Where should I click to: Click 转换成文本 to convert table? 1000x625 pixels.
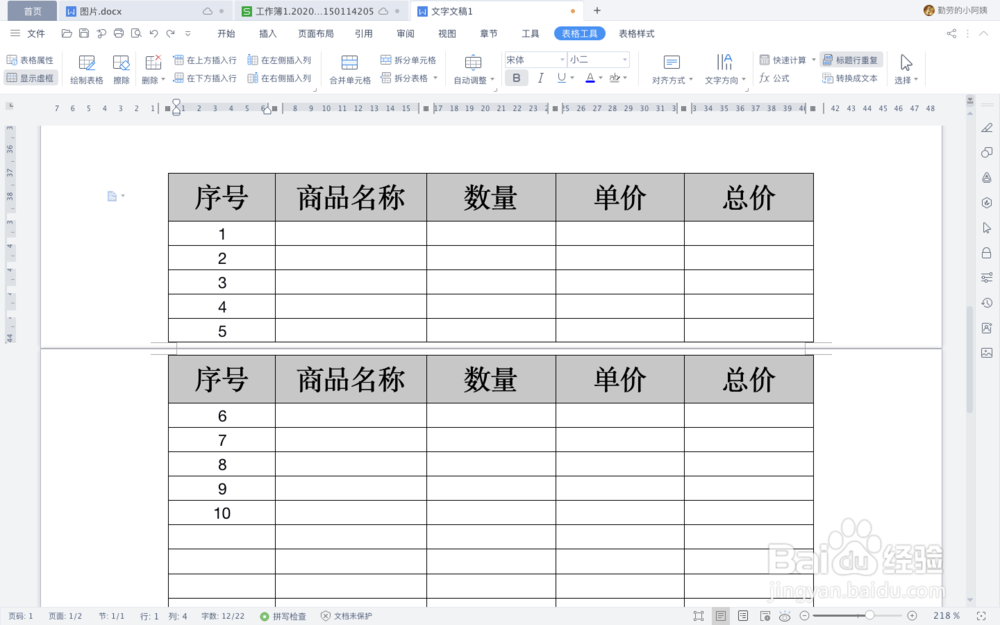point(851,77)
